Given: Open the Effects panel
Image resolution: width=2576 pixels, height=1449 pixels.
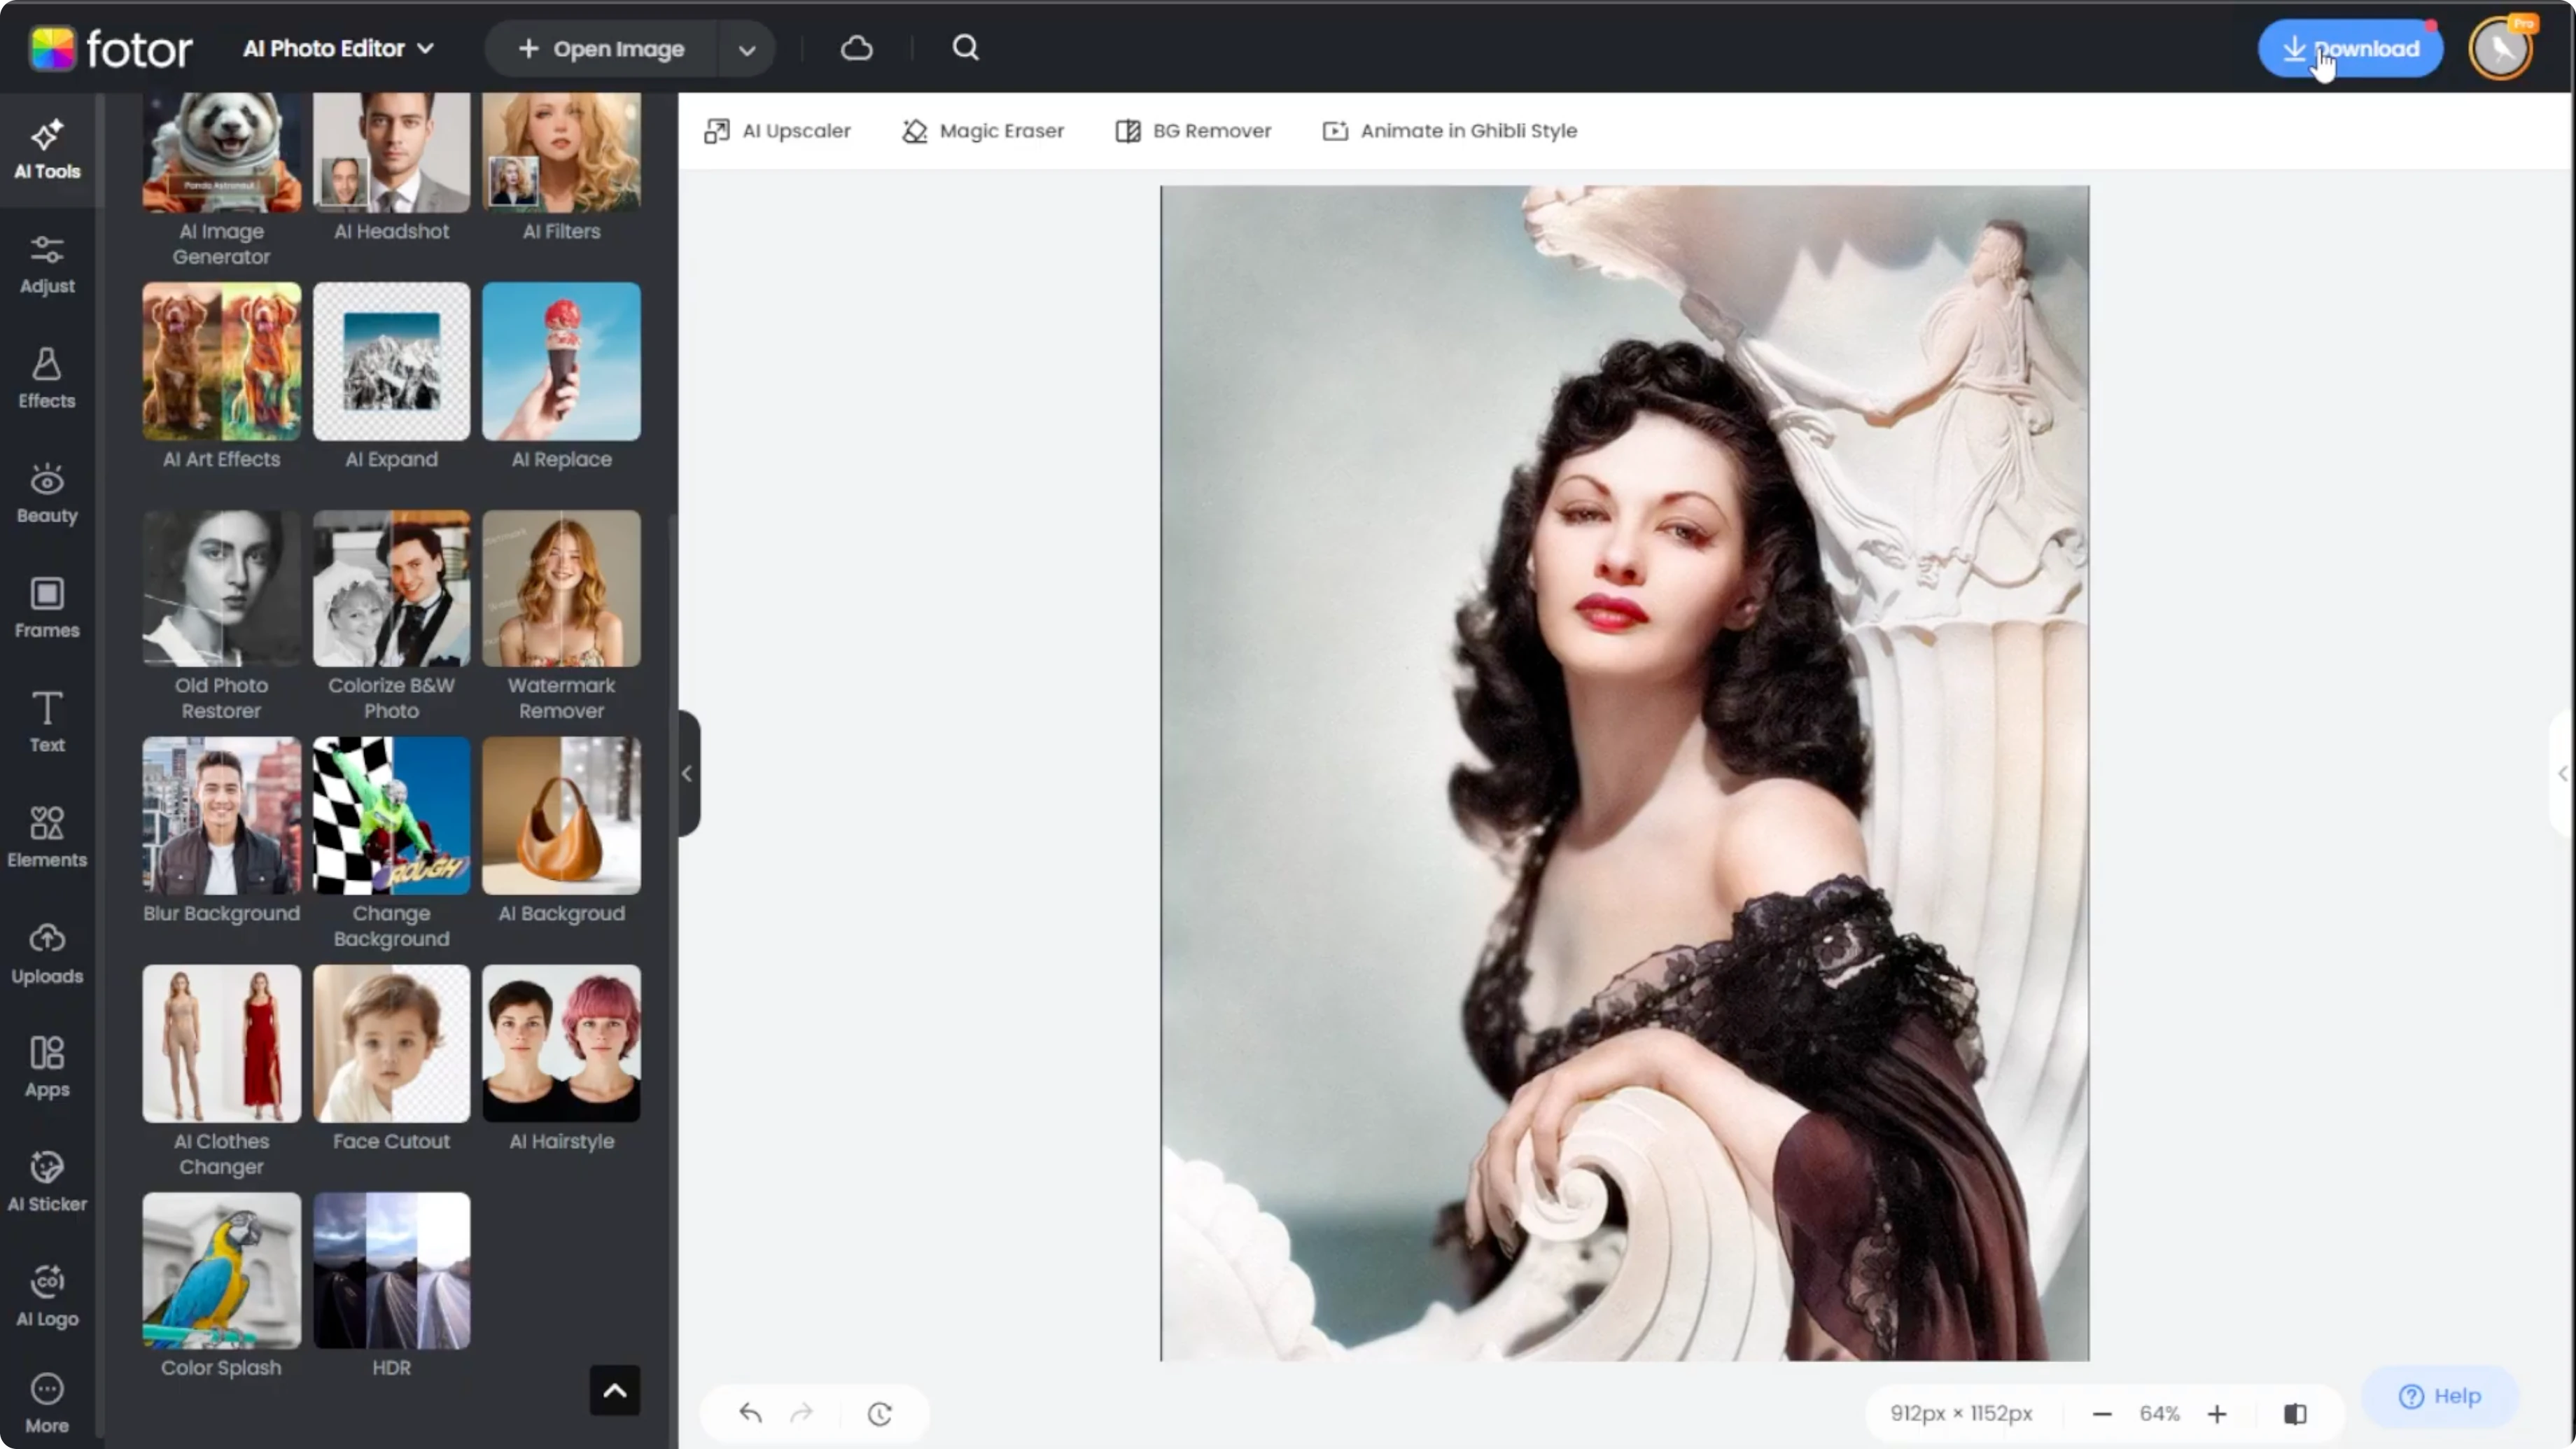Looking at the screenshot, I should (x=47, y=379).
